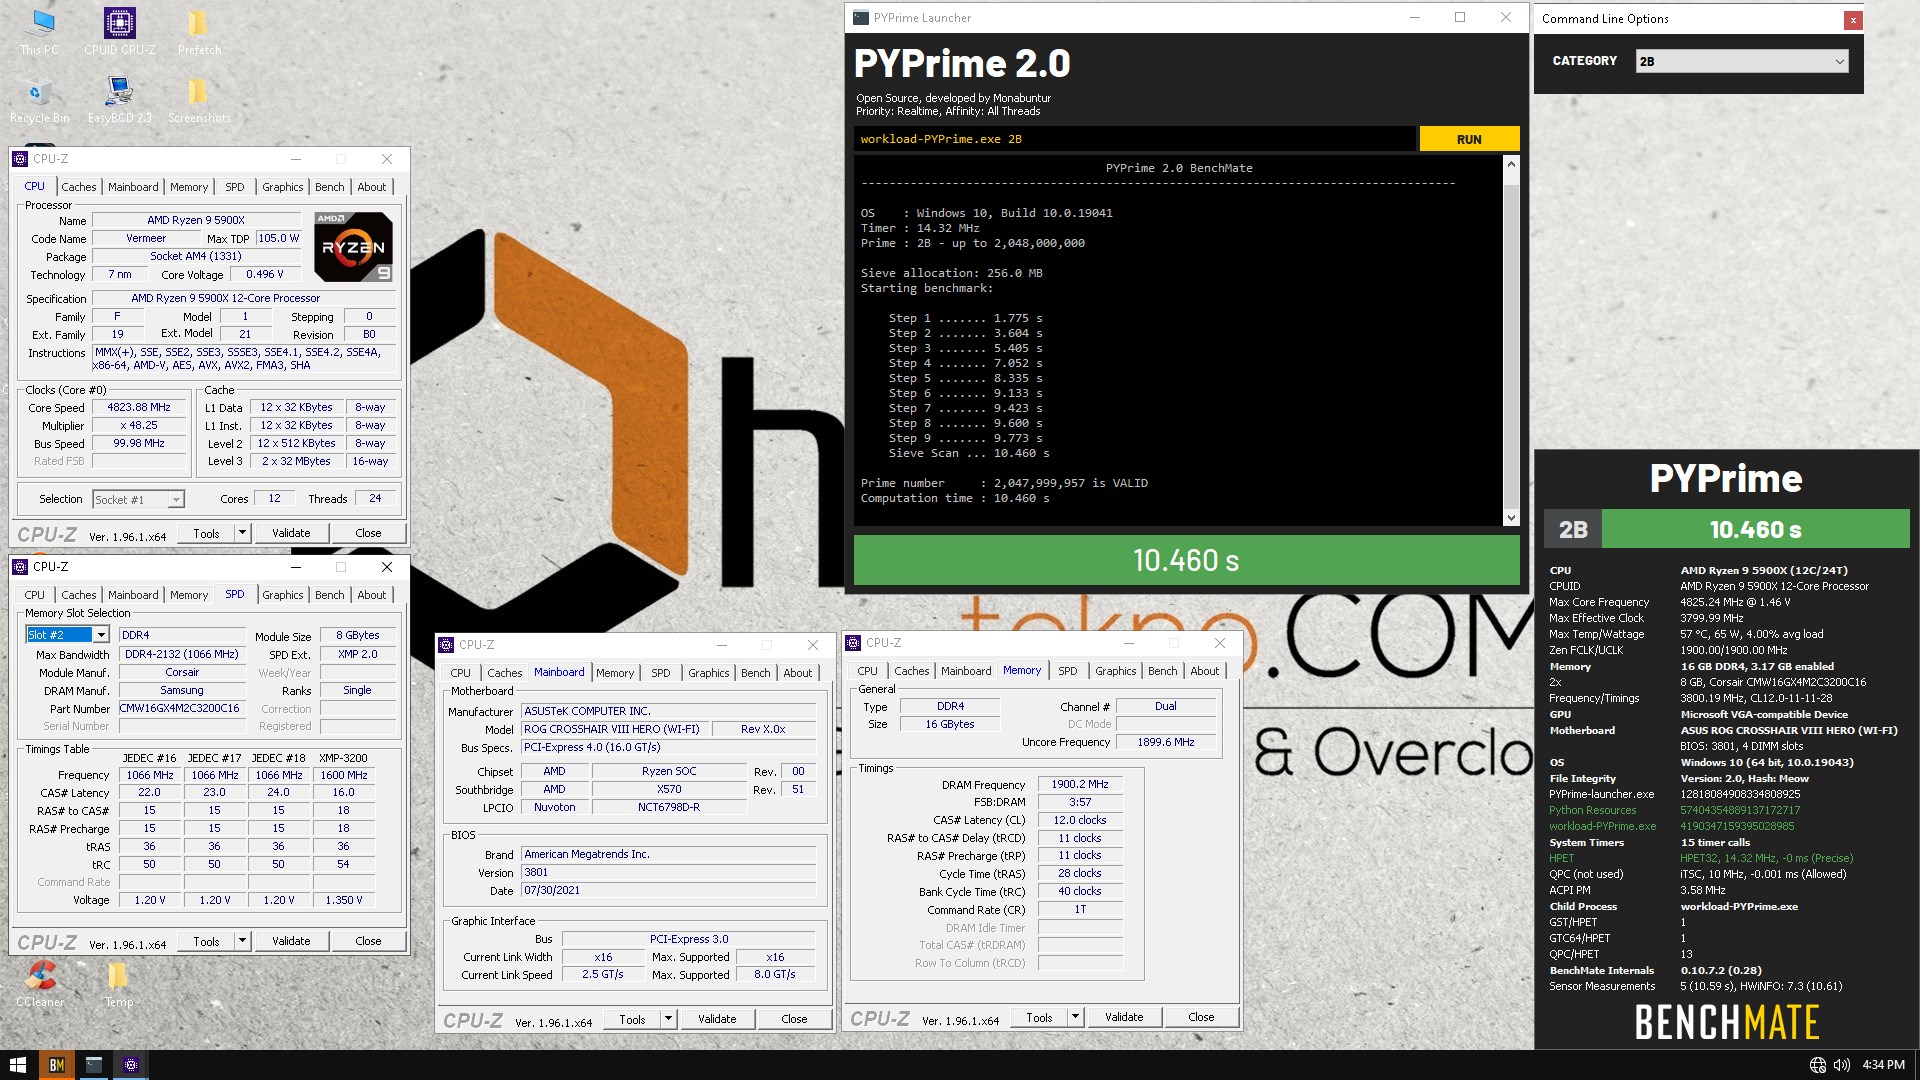Run the PYPrime benchmark
The height and width of the screenshot is (1080, 1920).
(x=1469, y=139)
